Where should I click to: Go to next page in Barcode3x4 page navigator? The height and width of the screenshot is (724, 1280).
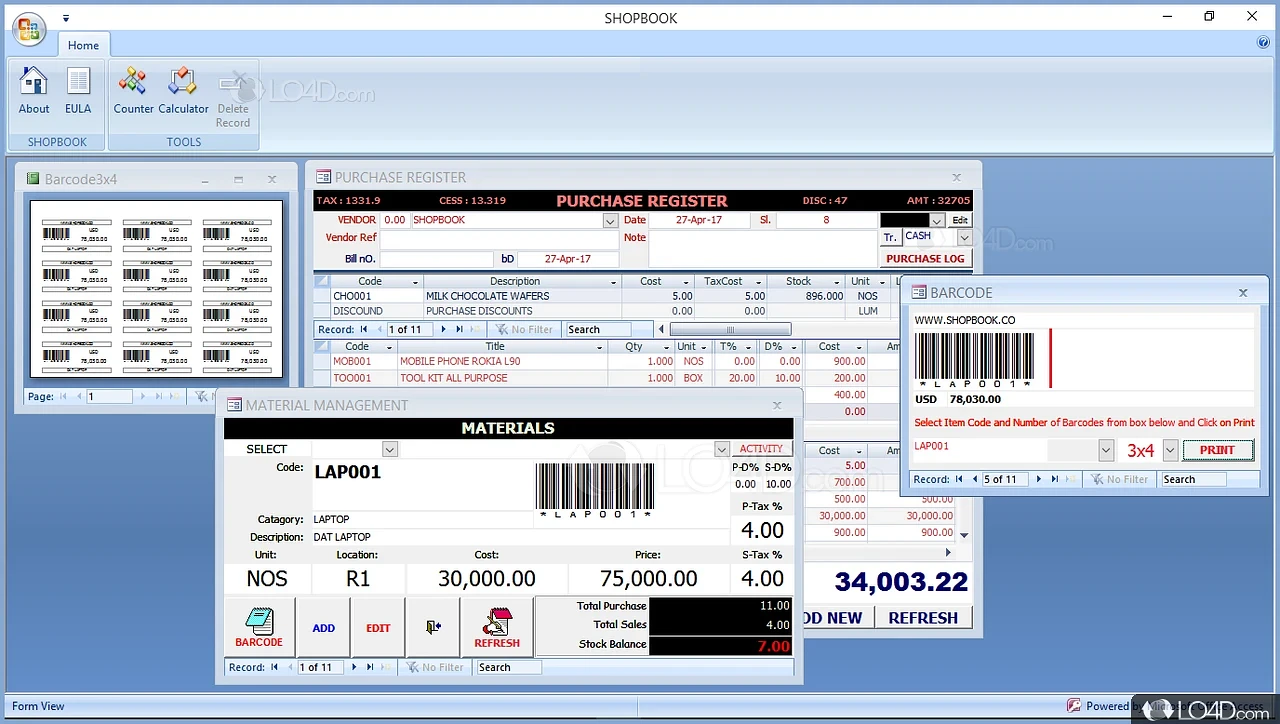[x=143, y=397]
